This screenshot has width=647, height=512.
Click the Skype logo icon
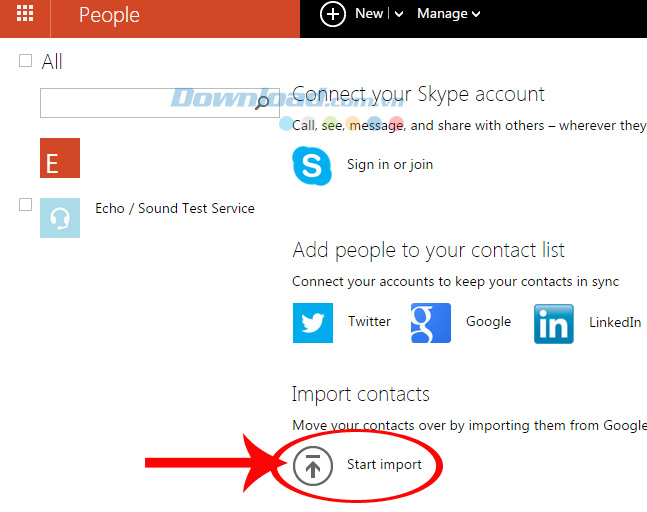[x=311, y=164]
